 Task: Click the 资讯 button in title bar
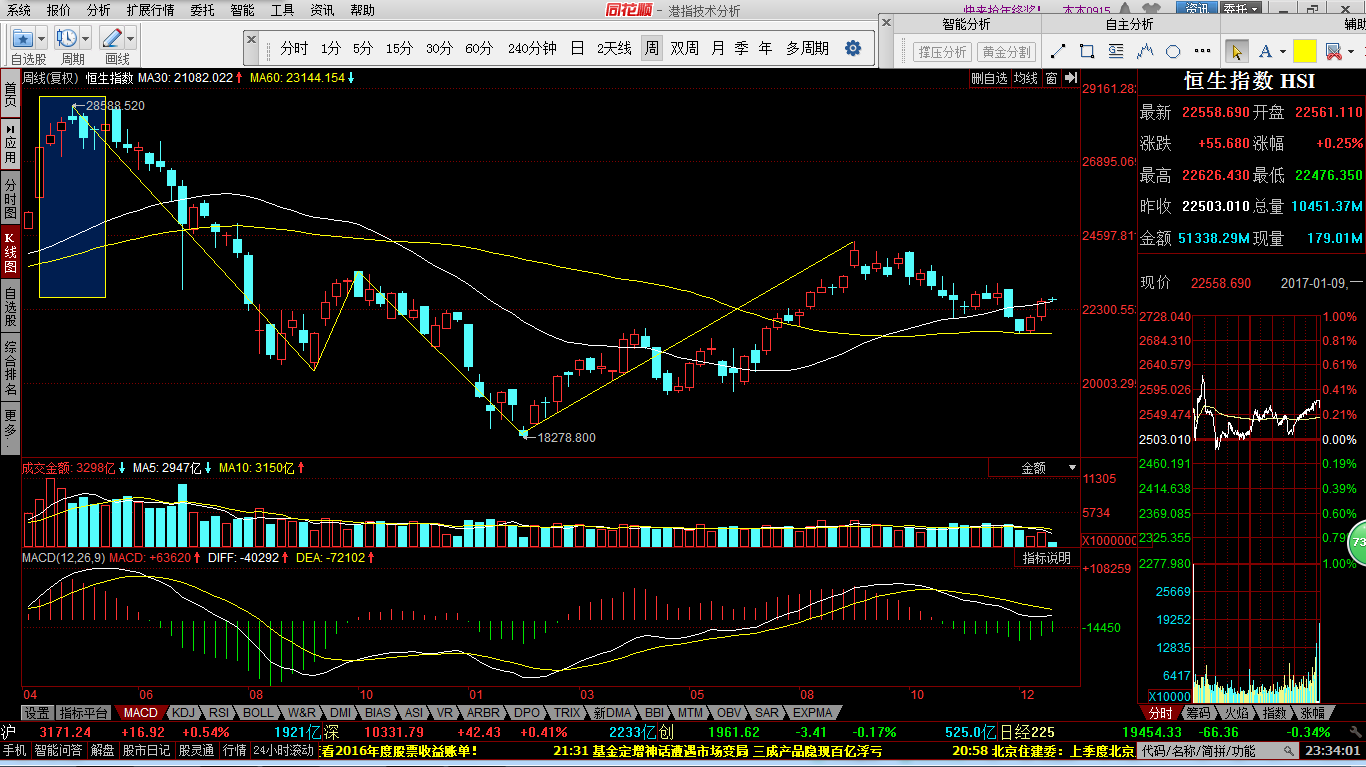[x=1197, y=10]
